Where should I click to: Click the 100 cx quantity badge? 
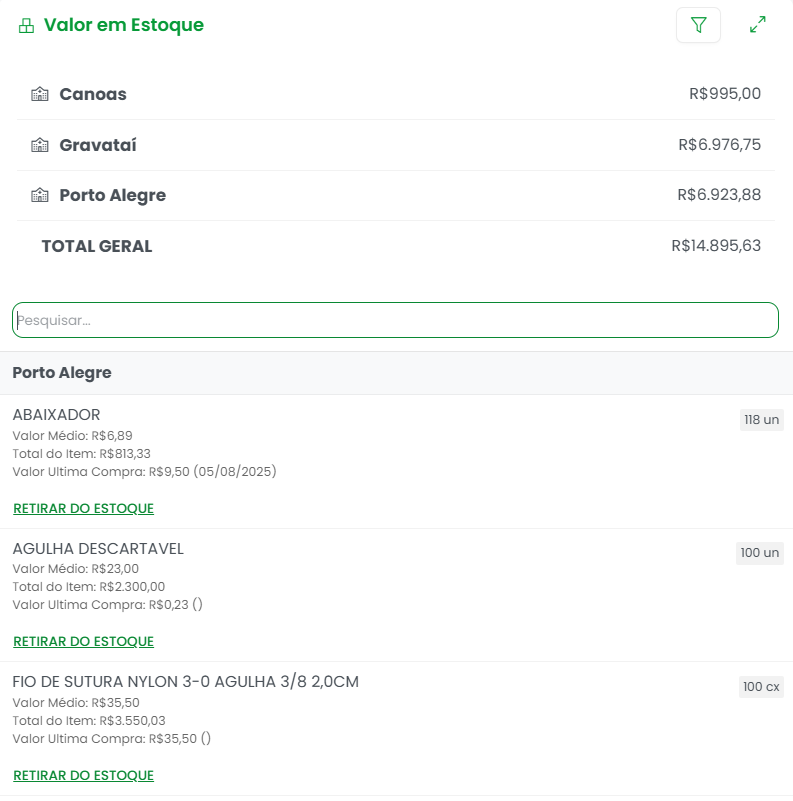coord(760,687)
